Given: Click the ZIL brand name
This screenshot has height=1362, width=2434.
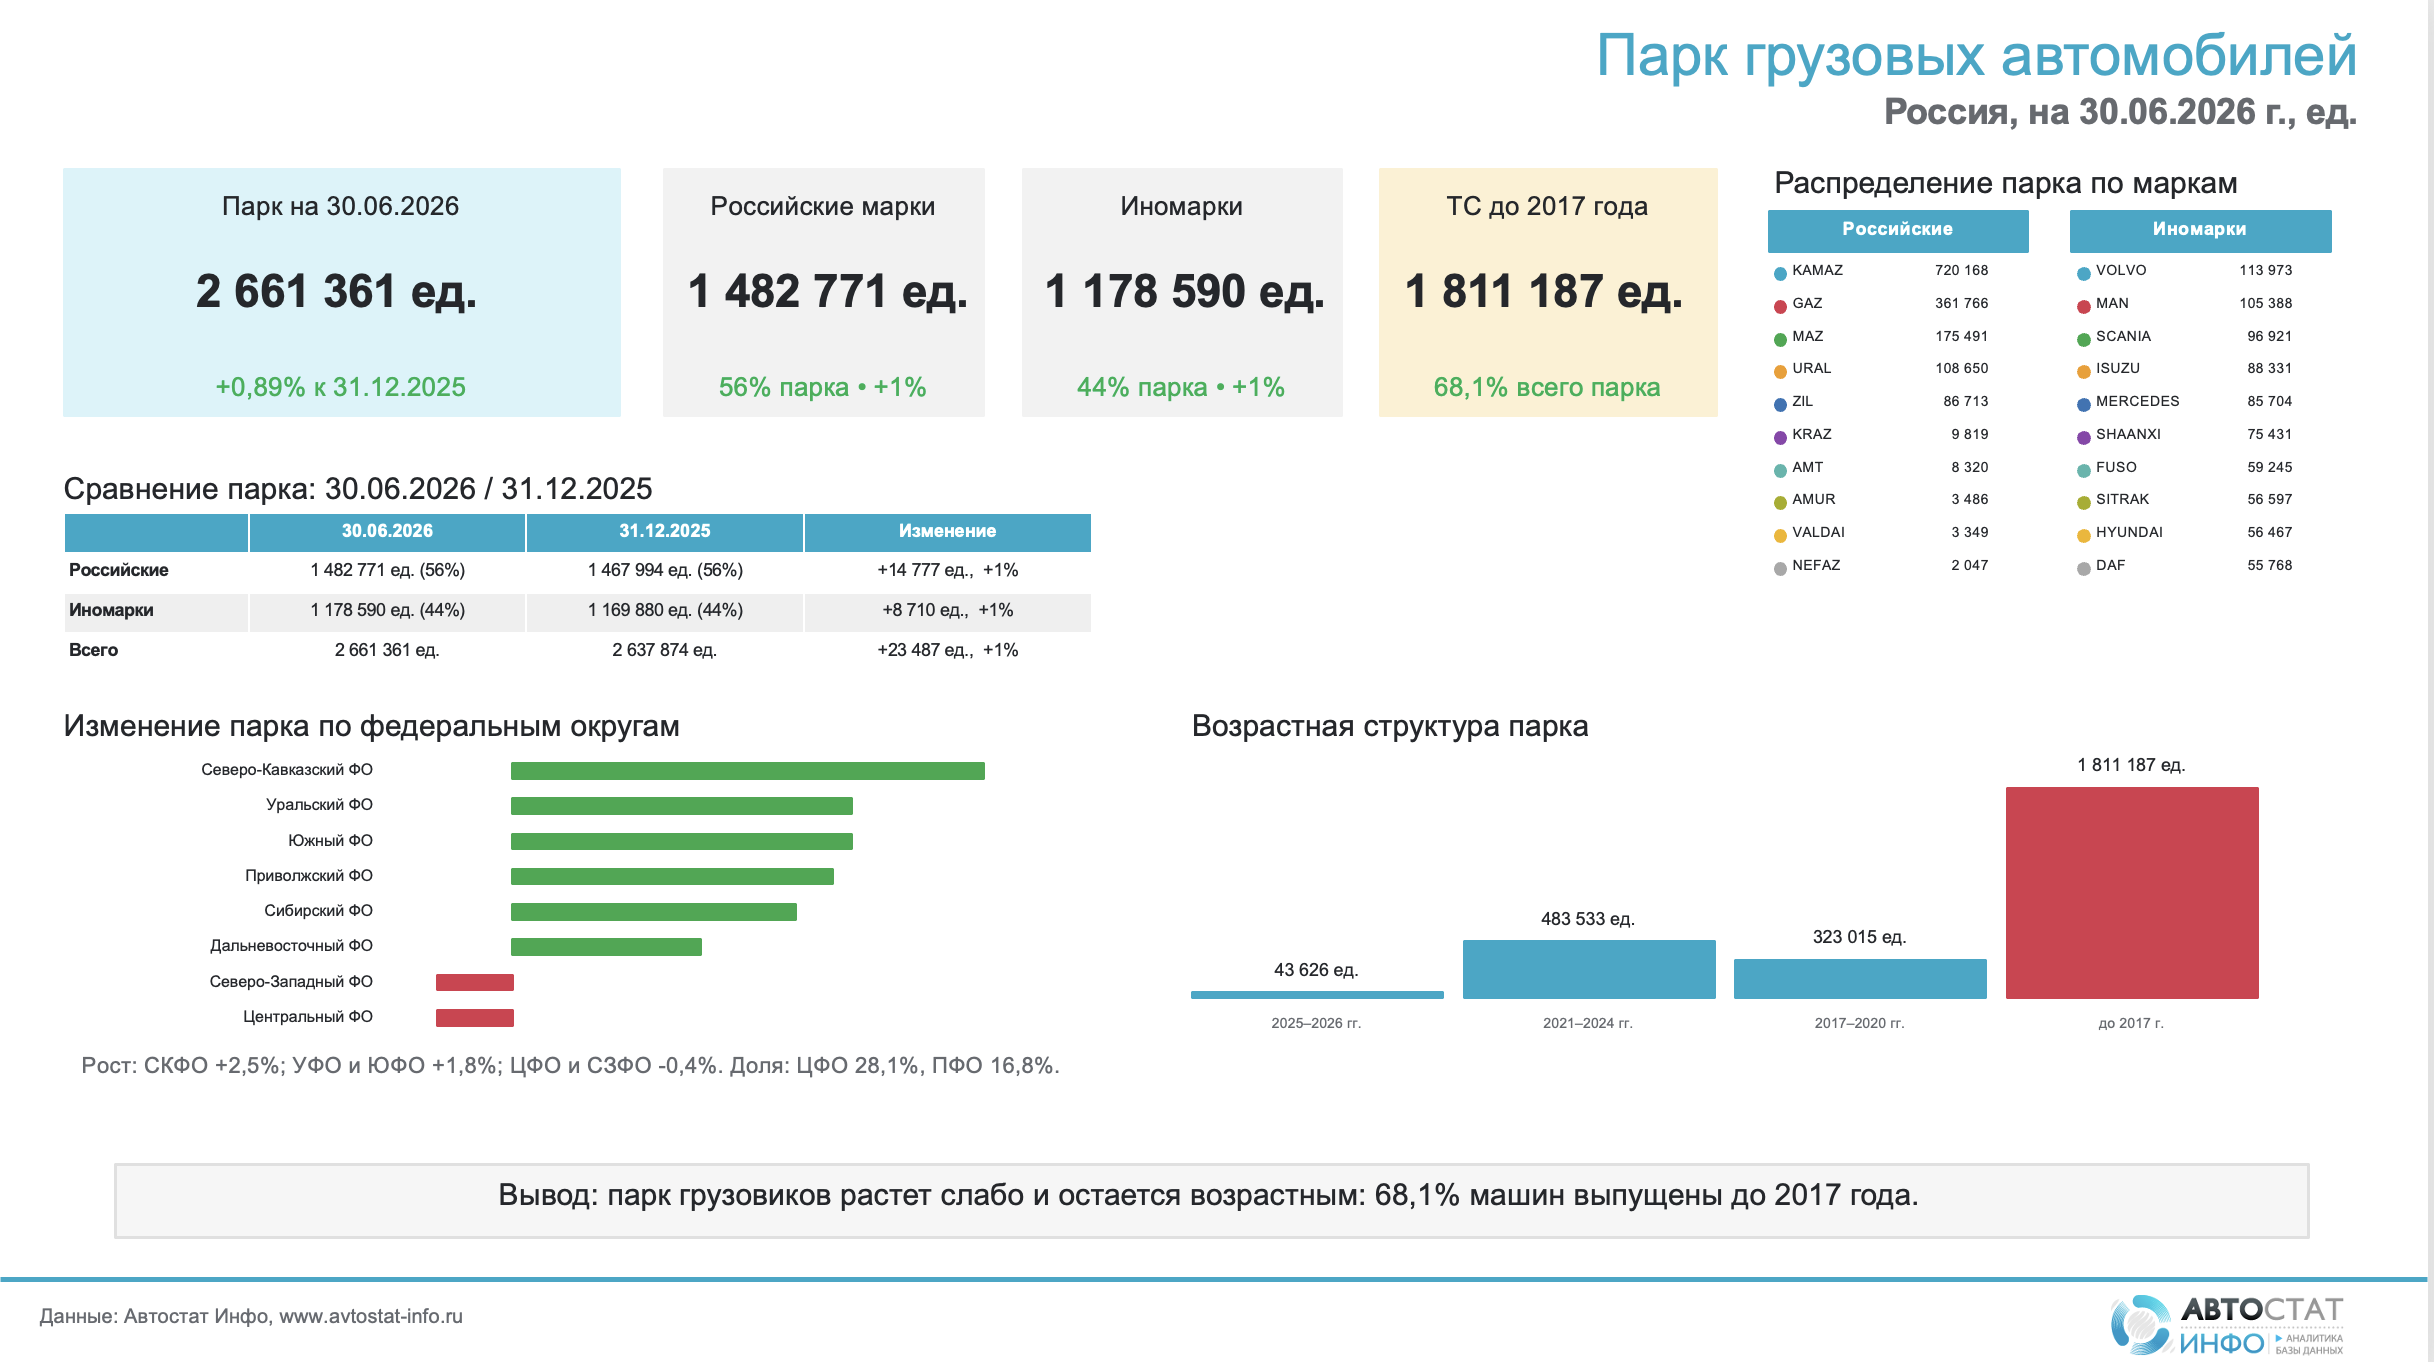Looking at the screenshot, I should (1802, 401).
